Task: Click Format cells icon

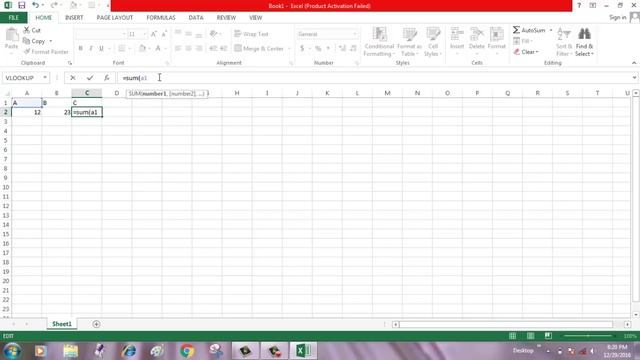Action: (x=497, y=34)
